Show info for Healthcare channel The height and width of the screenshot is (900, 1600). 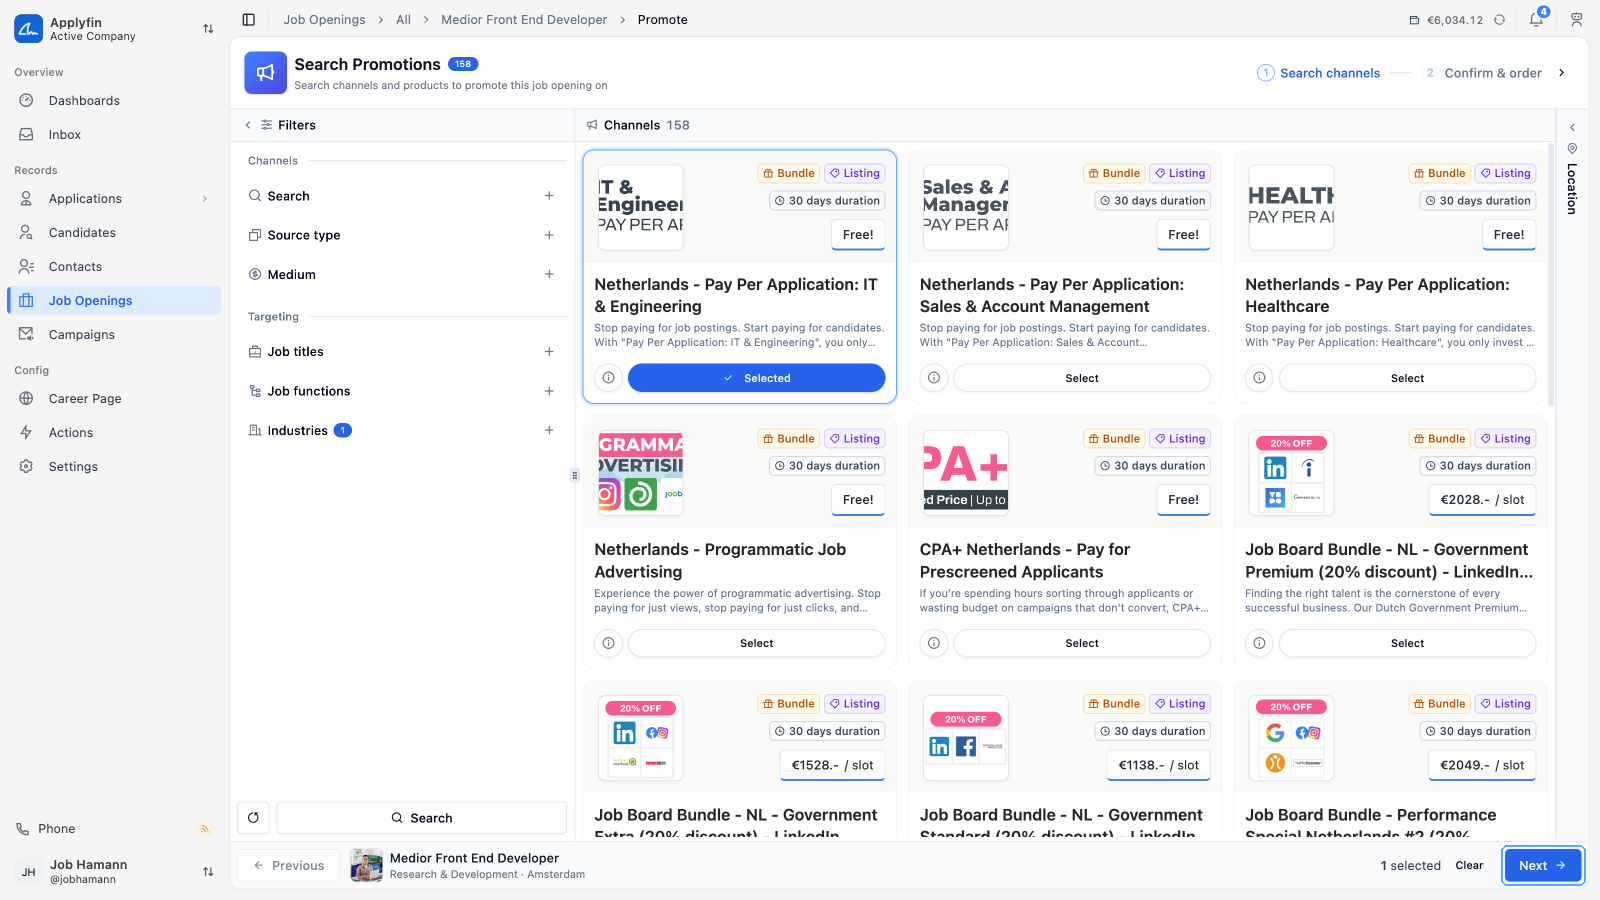1259,378
